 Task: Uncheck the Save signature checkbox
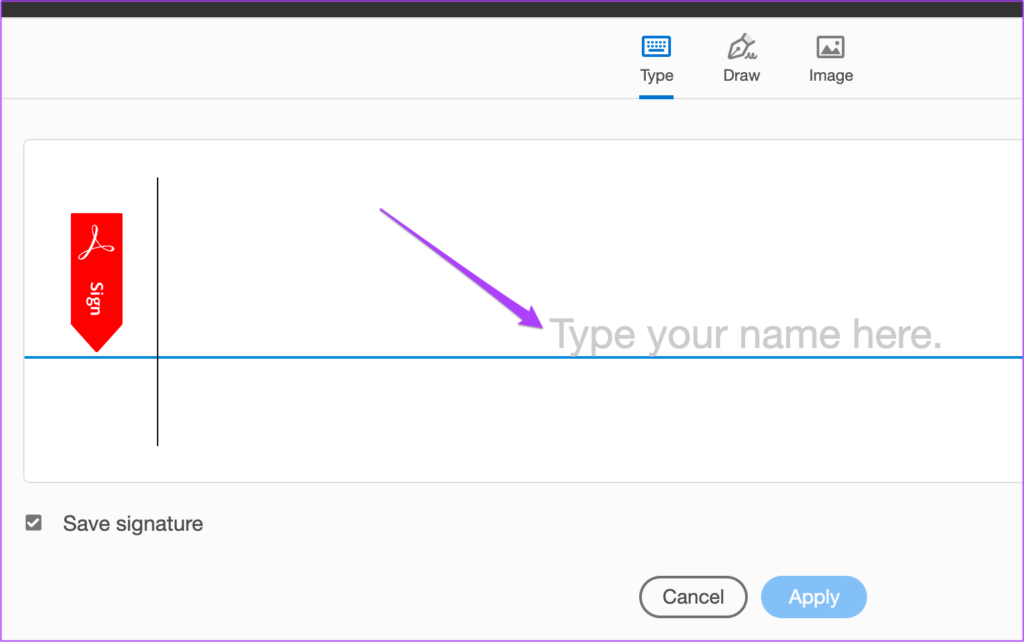click(33, 522)
